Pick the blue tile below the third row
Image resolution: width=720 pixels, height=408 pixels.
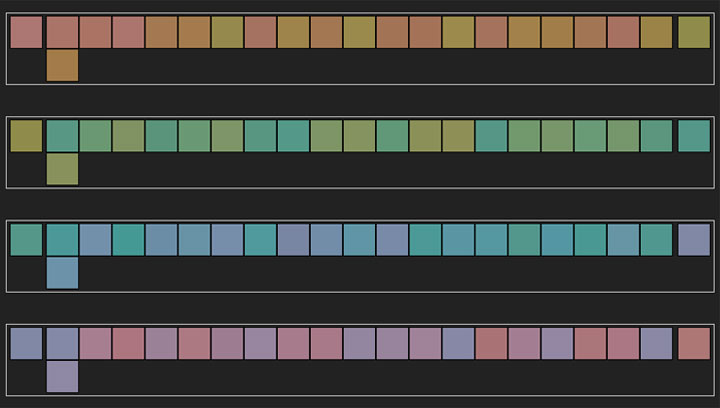(x=62, y=273)
